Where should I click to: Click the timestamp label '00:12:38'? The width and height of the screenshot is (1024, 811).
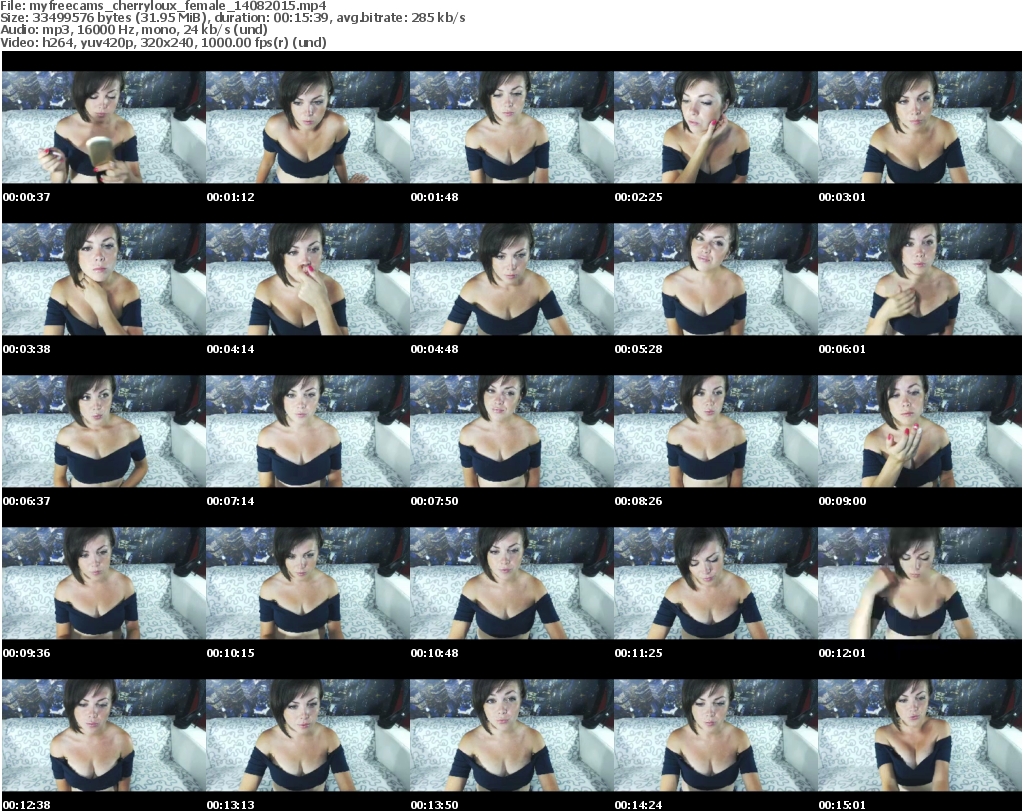[x=27, y=805]
